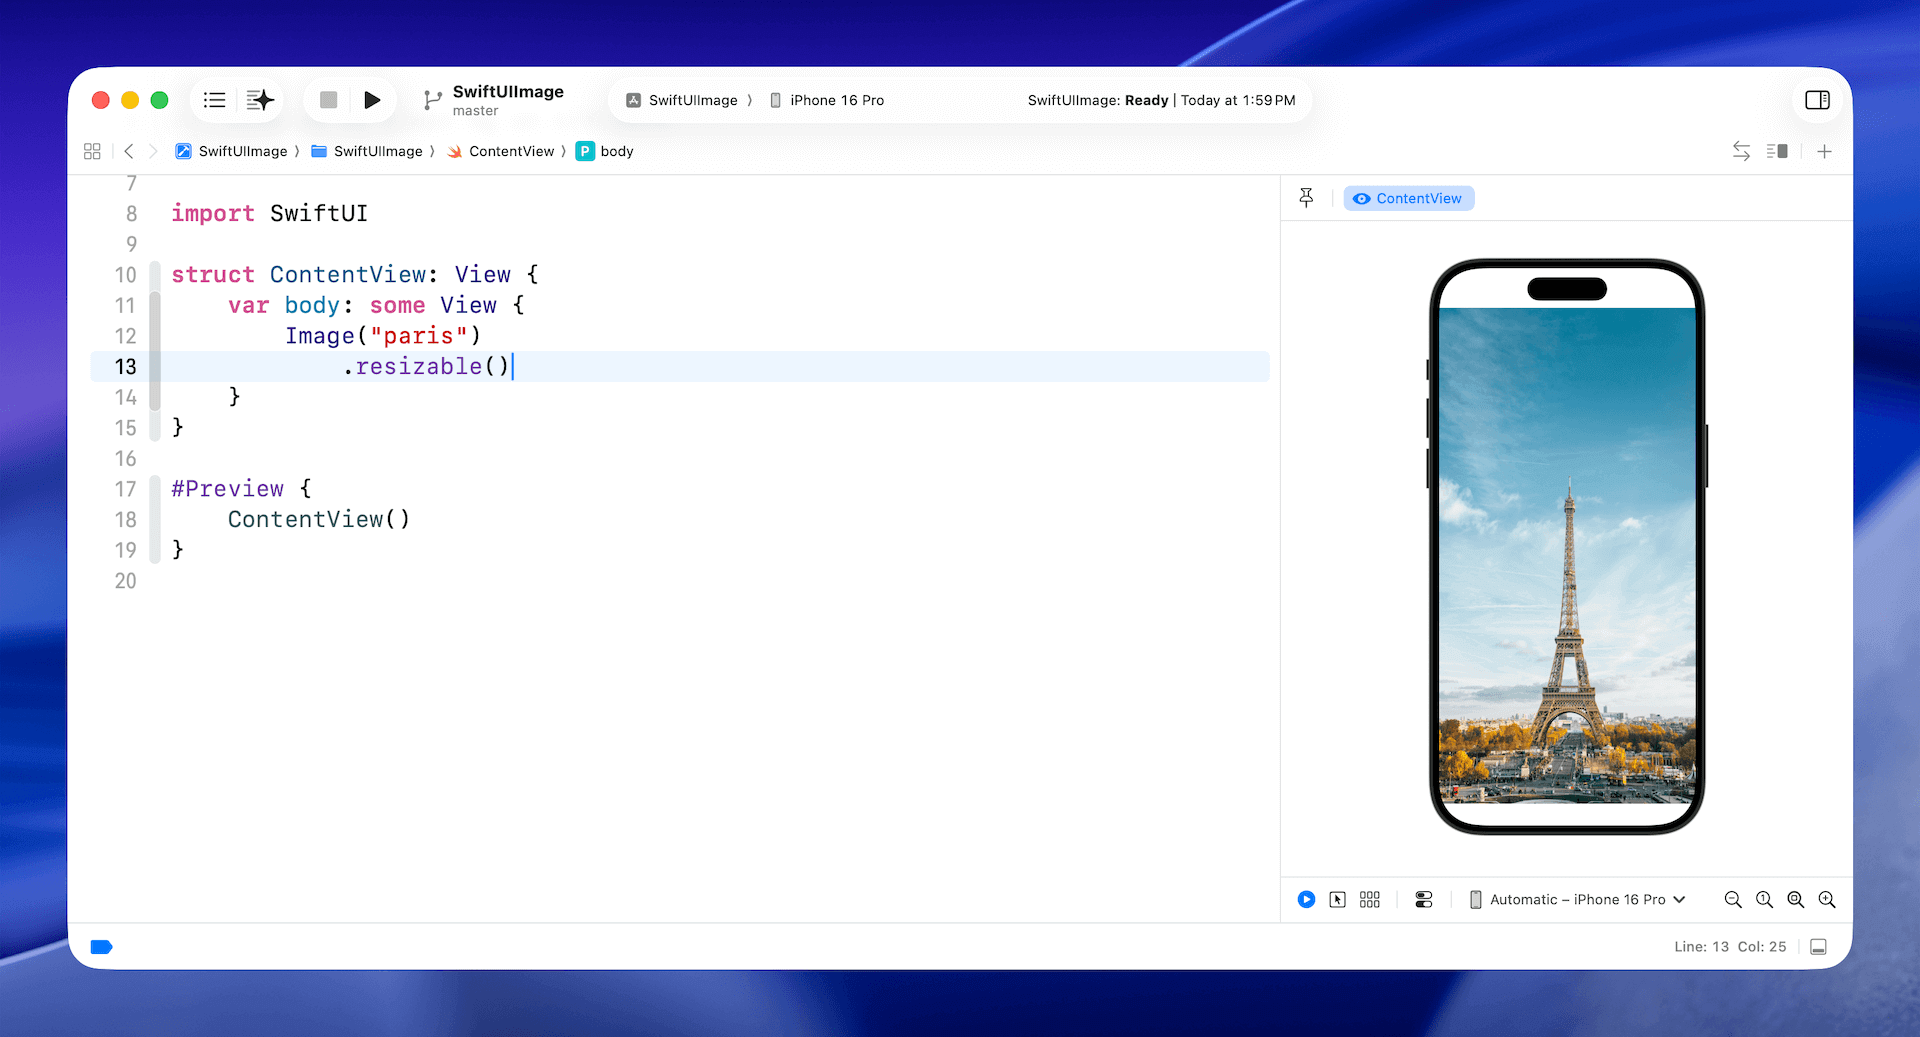Switch preview to Selectable mode
The image size is (1920, 1037).
[x=1338, y=899]
